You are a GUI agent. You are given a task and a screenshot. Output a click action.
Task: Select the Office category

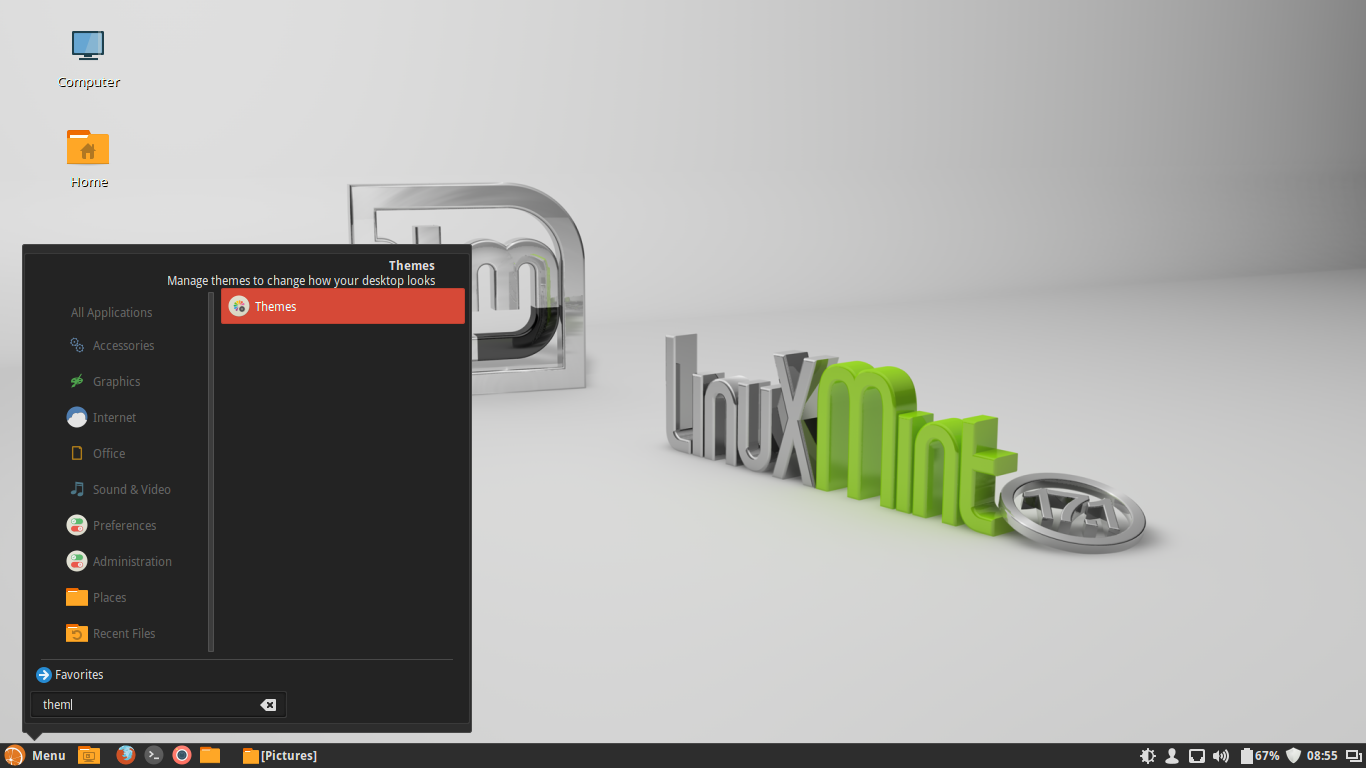pos(97,453)
